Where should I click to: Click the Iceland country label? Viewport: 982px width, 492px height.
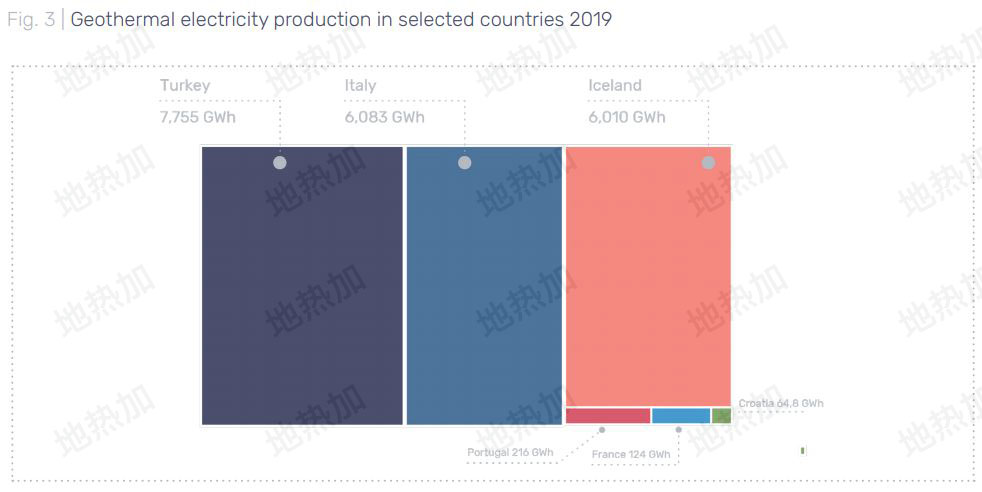click(x=615, y=86)
